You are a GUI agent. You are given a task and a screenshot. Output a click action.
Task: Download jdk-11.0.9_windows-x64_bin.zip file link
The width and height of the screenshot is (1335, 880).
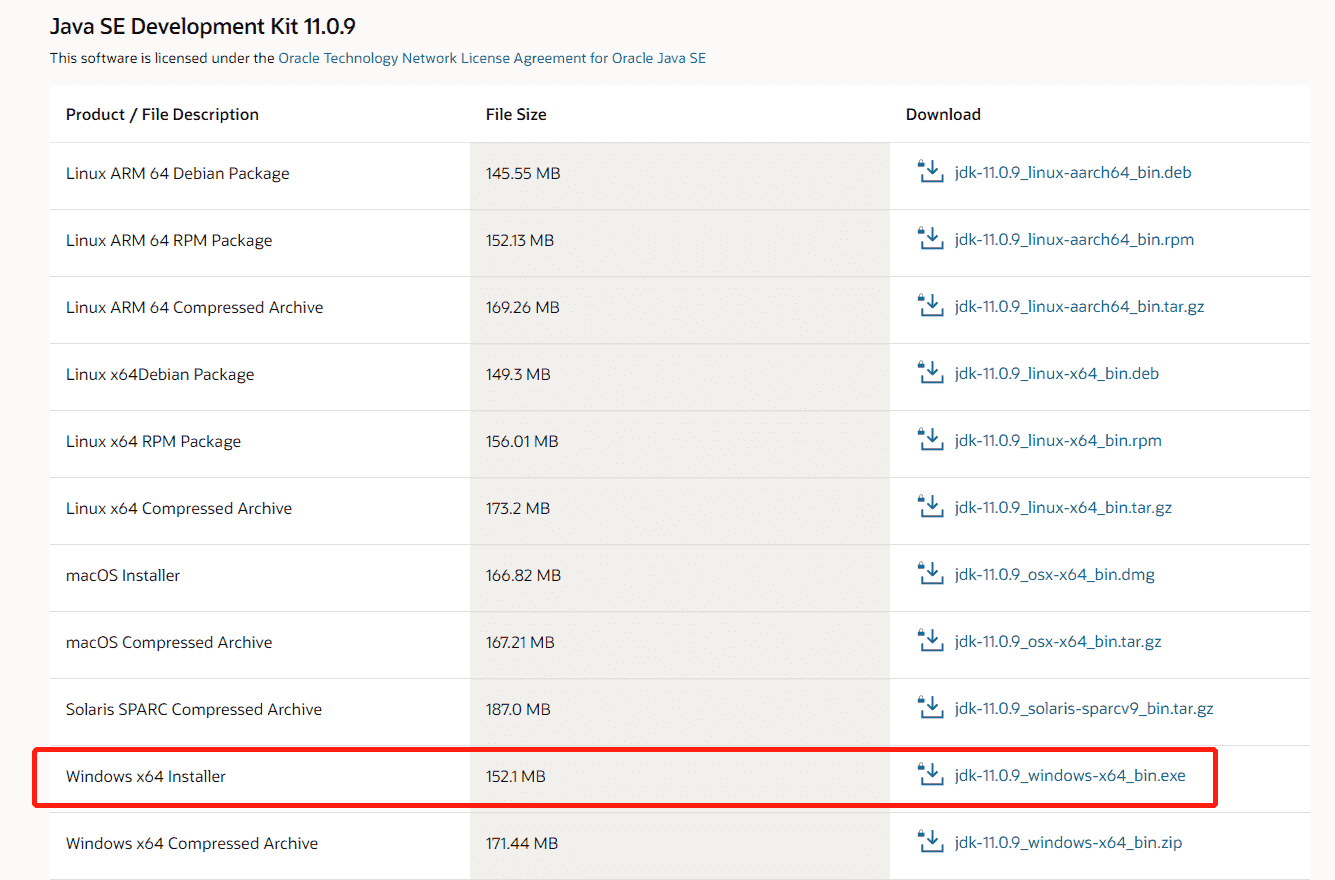(1067, 843)
